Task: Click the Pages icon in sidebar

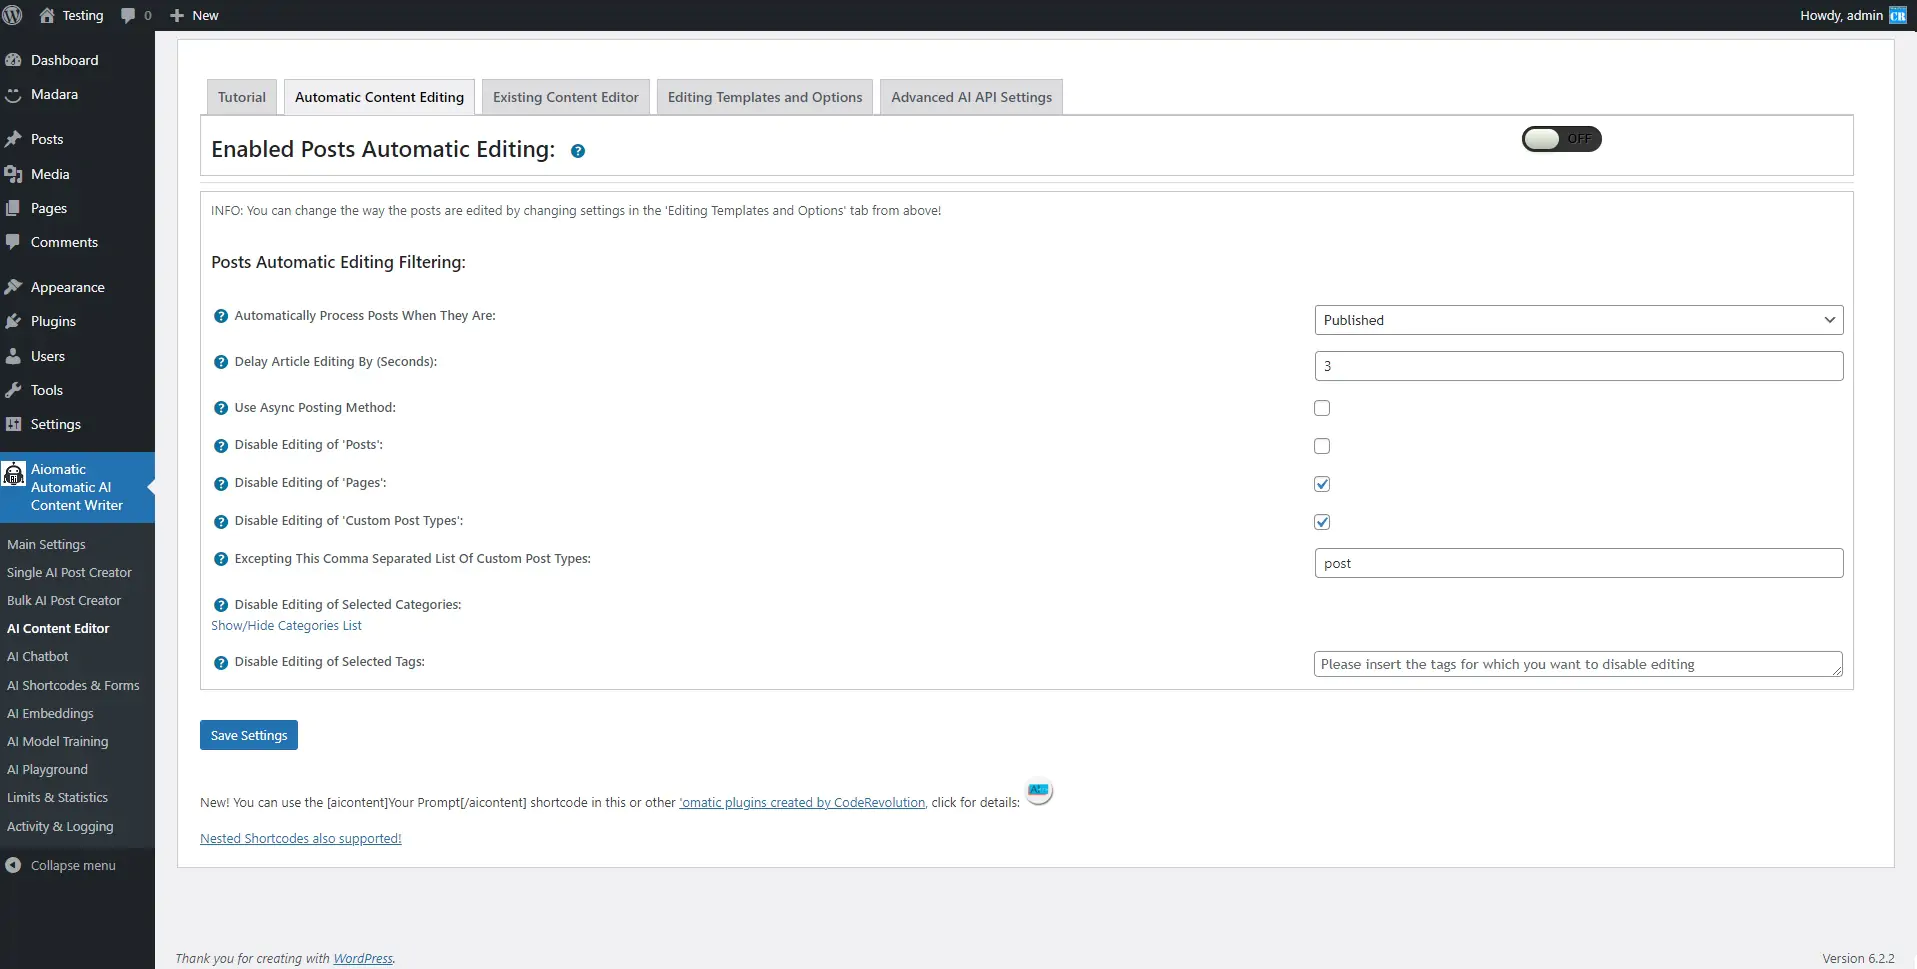Action: (x=13, y=208)
